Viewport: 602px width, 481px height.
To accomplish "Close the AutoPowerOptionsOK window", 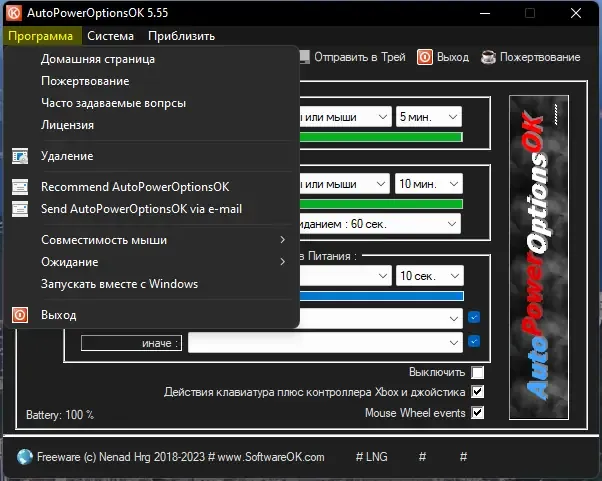I will (x=576, y=13).
